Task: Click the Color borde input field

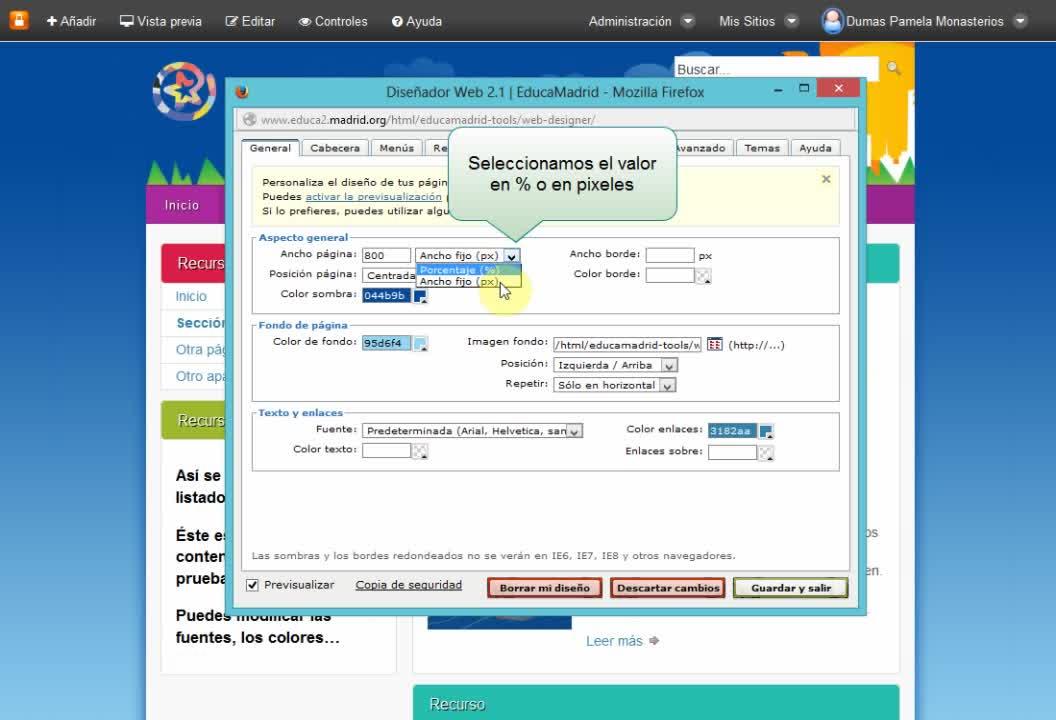Action: pos(669,275)
